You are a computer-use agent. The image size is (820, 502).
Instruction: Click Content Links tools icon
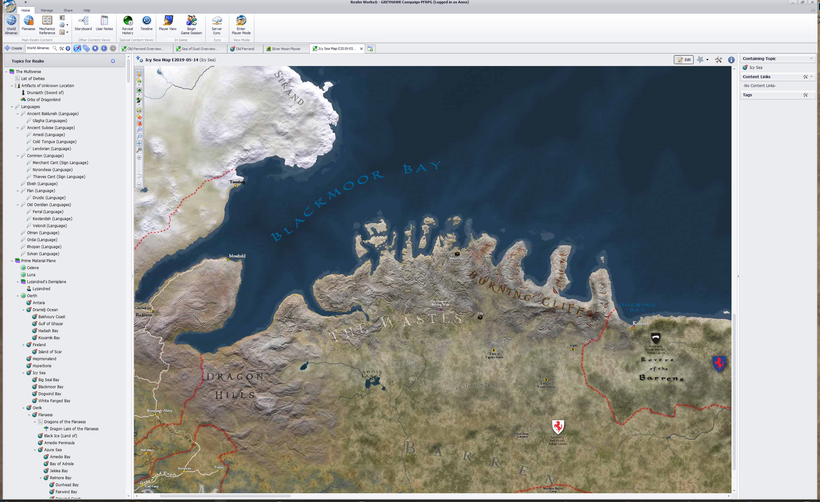[x=805, y=76]
